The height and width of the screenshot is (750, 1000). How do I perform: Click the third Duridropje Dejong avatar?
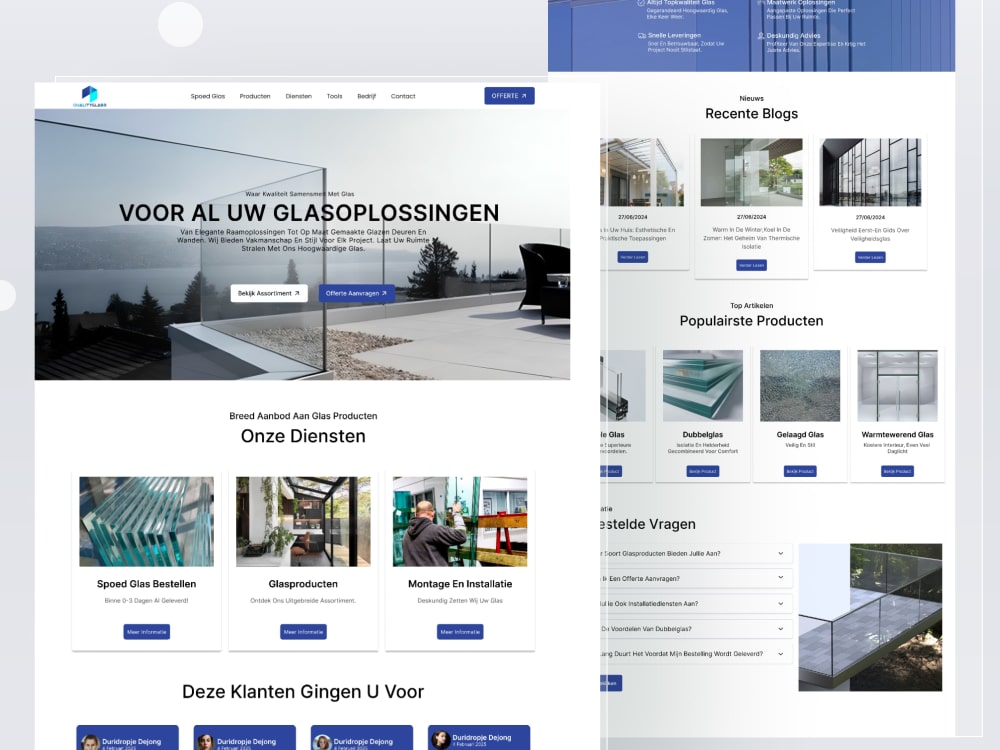point(322,742)
